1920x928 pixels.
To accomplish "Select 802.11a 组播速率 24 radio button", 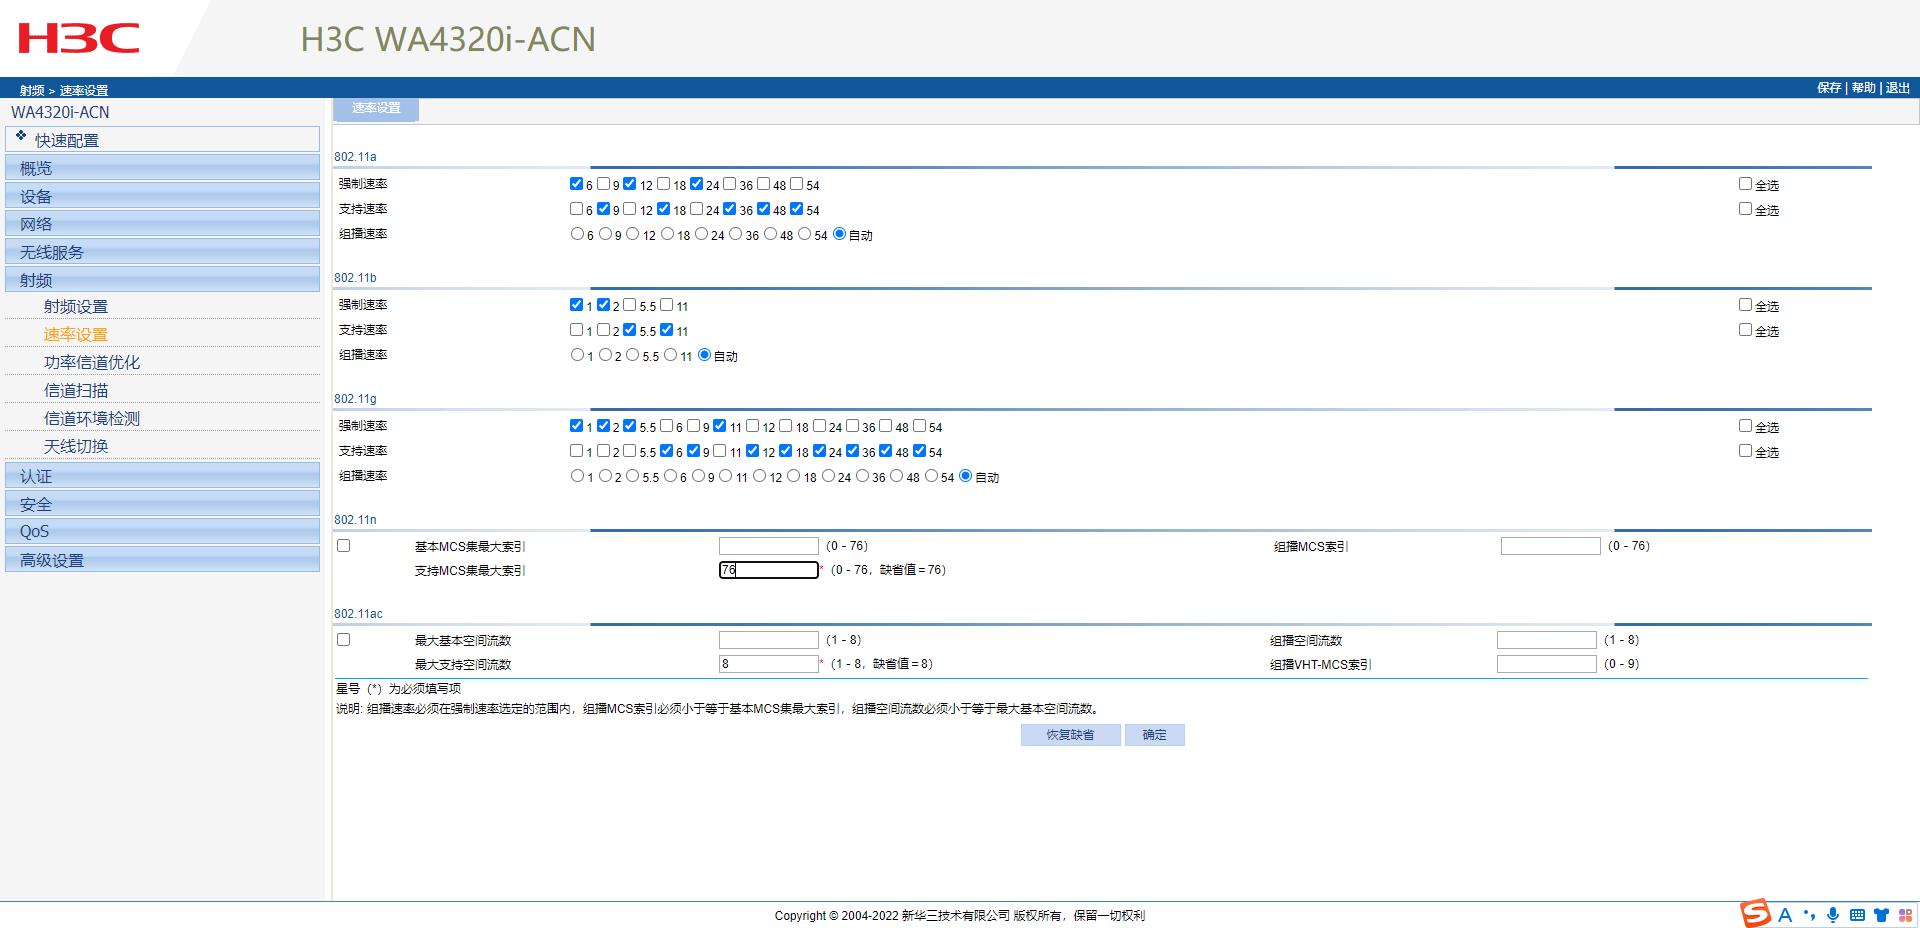I will click(x=702, y=234).
